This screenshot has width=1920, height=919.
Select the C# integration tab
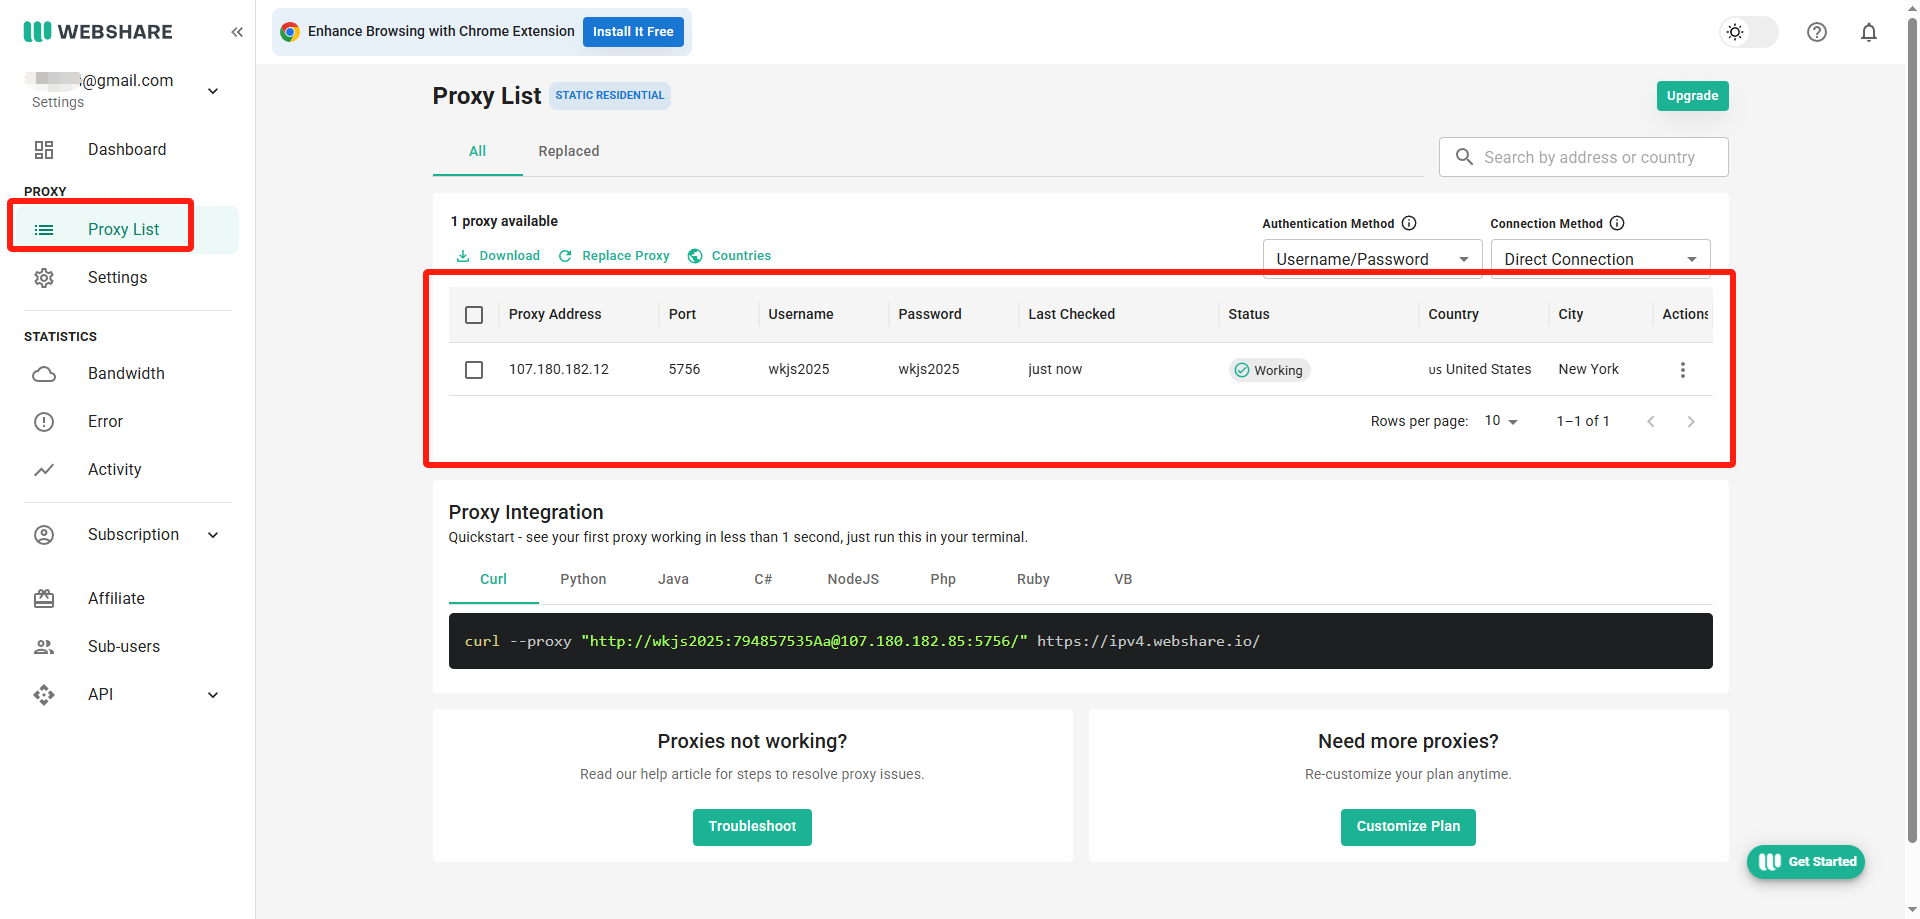763,579
